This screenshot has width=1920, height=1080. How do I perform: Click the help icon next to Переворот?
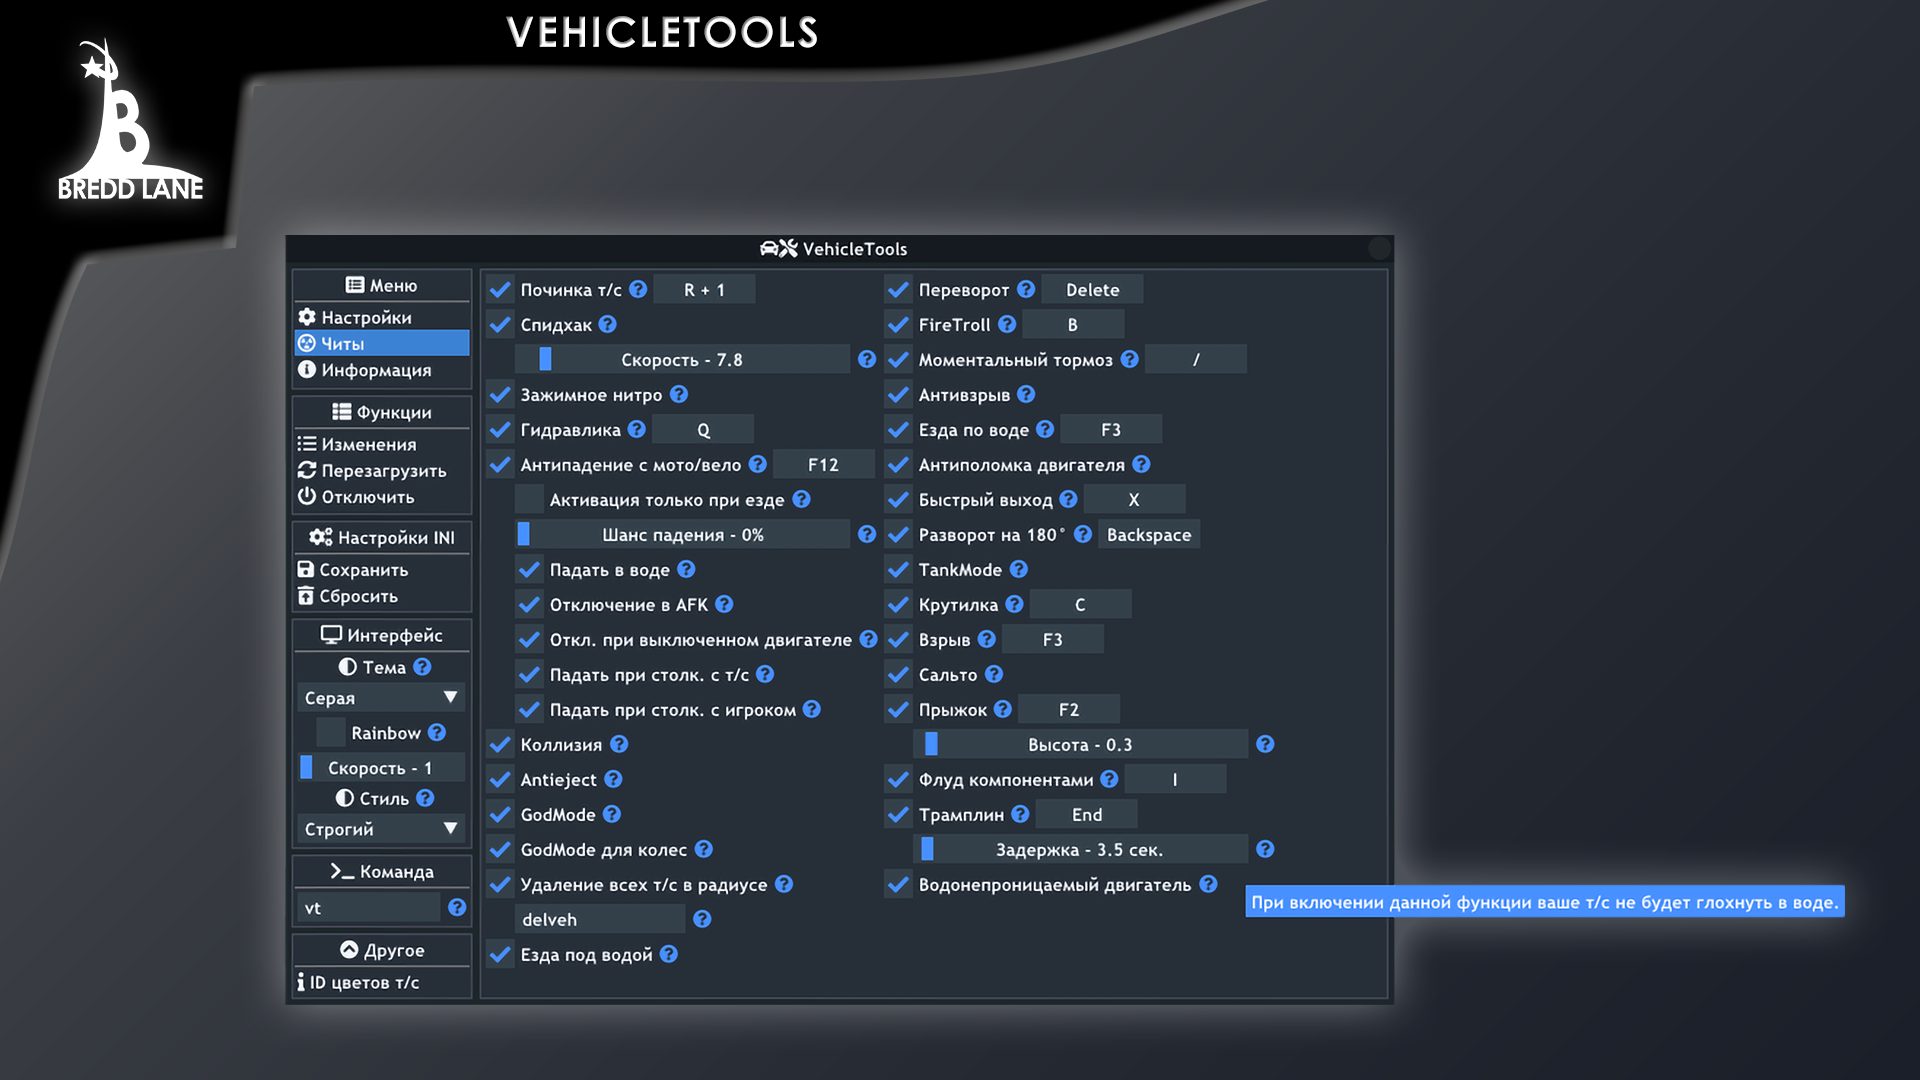1026,290
